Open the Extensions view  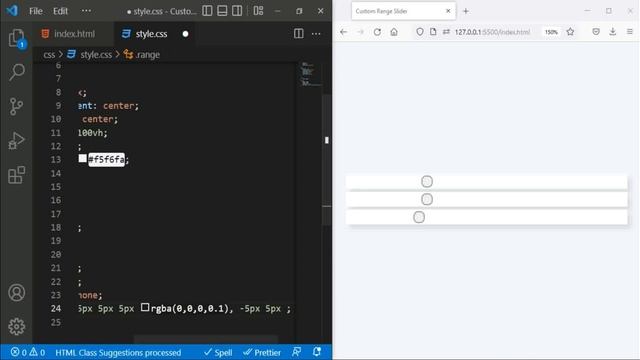pyautogui.click(x=16, y=175)
